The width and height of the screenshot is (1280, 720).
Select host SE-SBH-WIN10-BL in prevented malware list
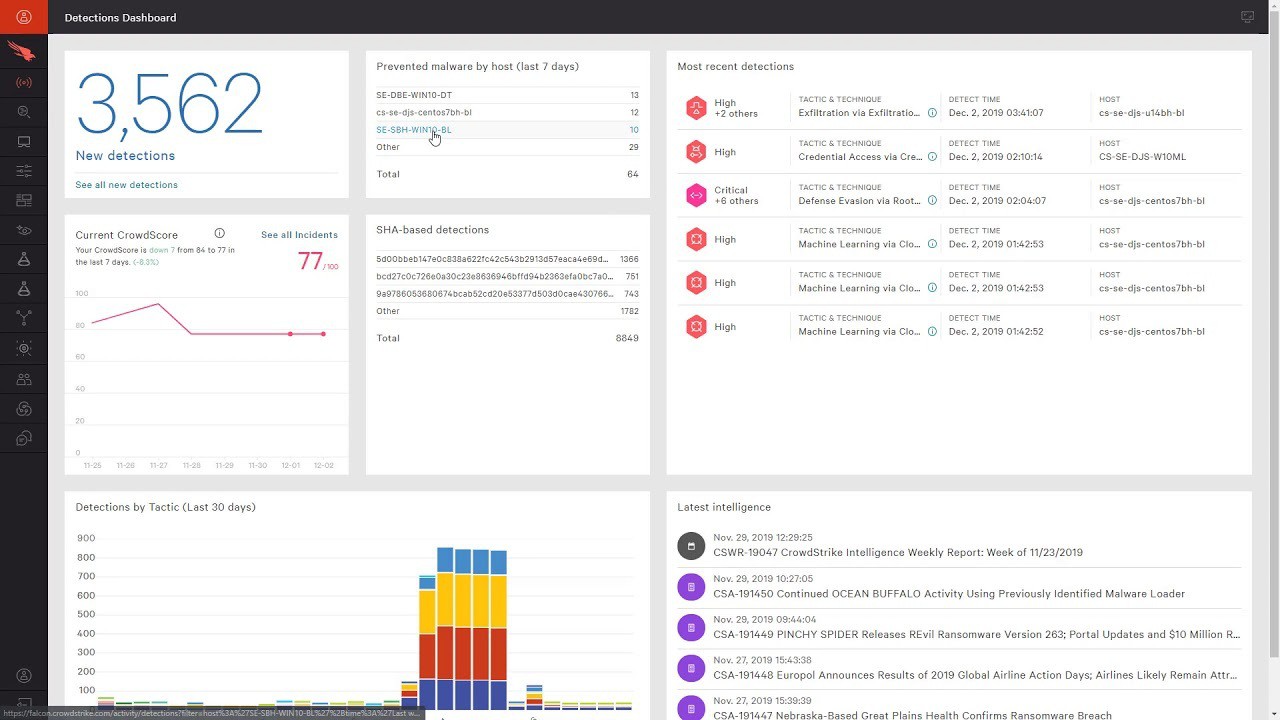coord(414,130)
